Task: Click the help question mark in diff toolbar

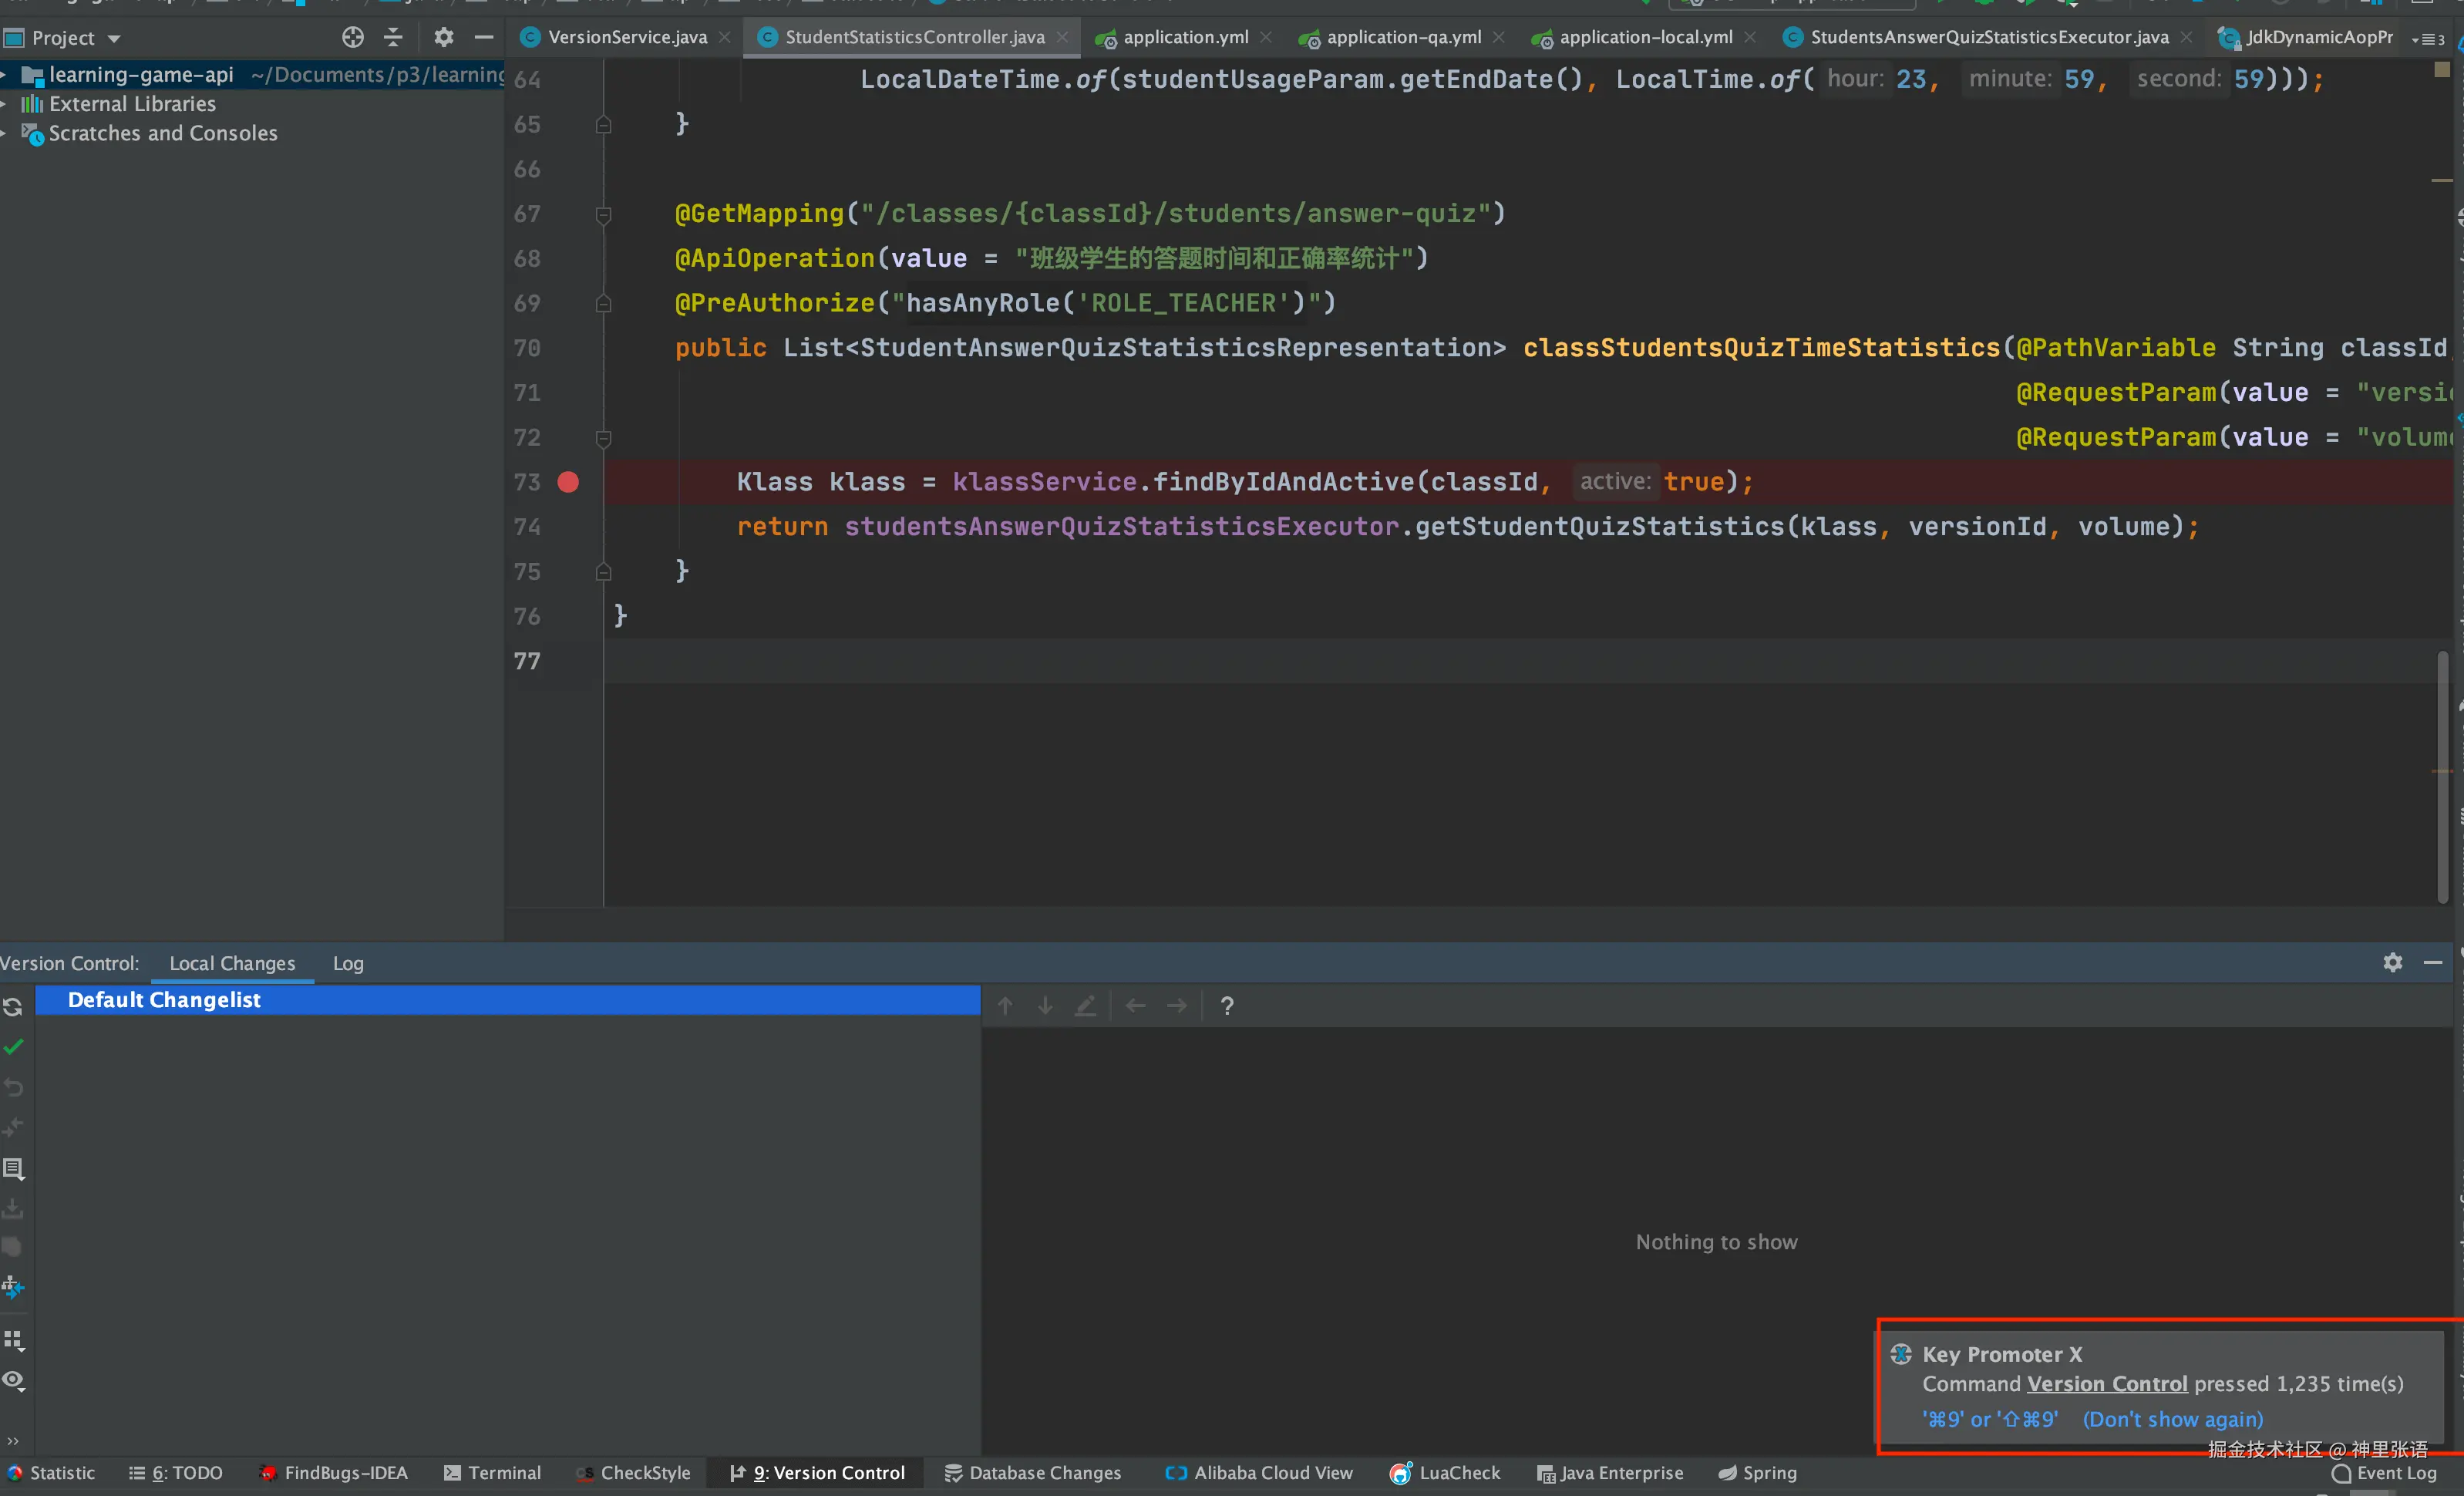Action: pyautogui.click(x=1227, y=1006)
